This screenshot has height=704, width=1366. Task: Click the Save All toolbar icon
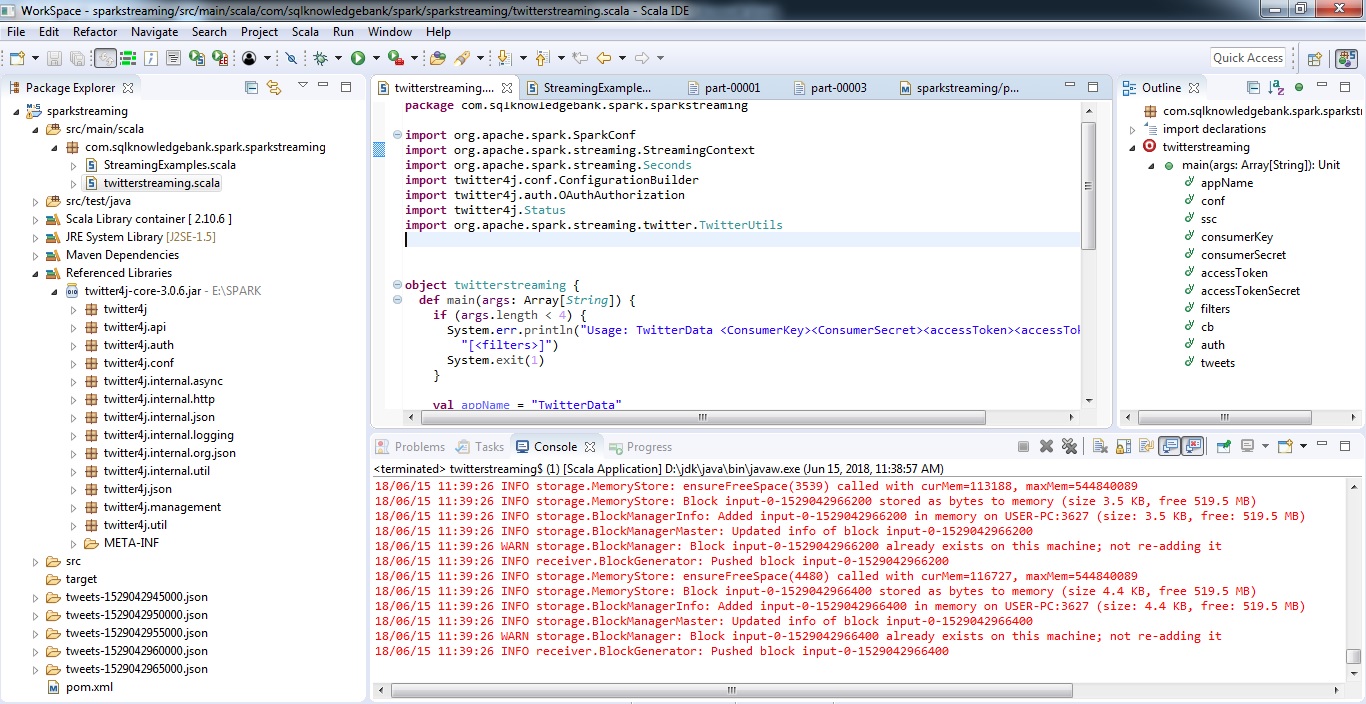click(x=77, y=58)
